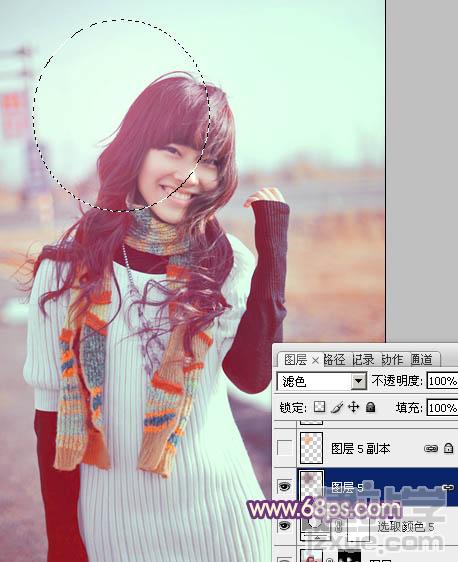Click link icon on 图层 5 layer
The image size is (458, 562).
(x=449, y=487)
